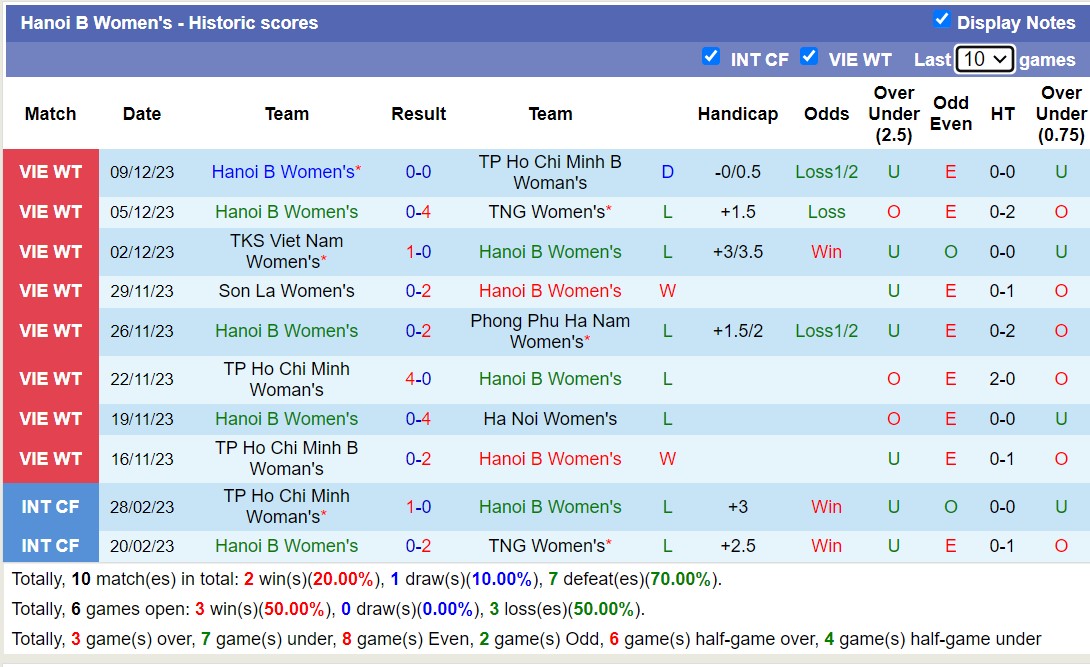
Task: Select Phong Phu Ha Nam Women's team
Action: point(550,331)
